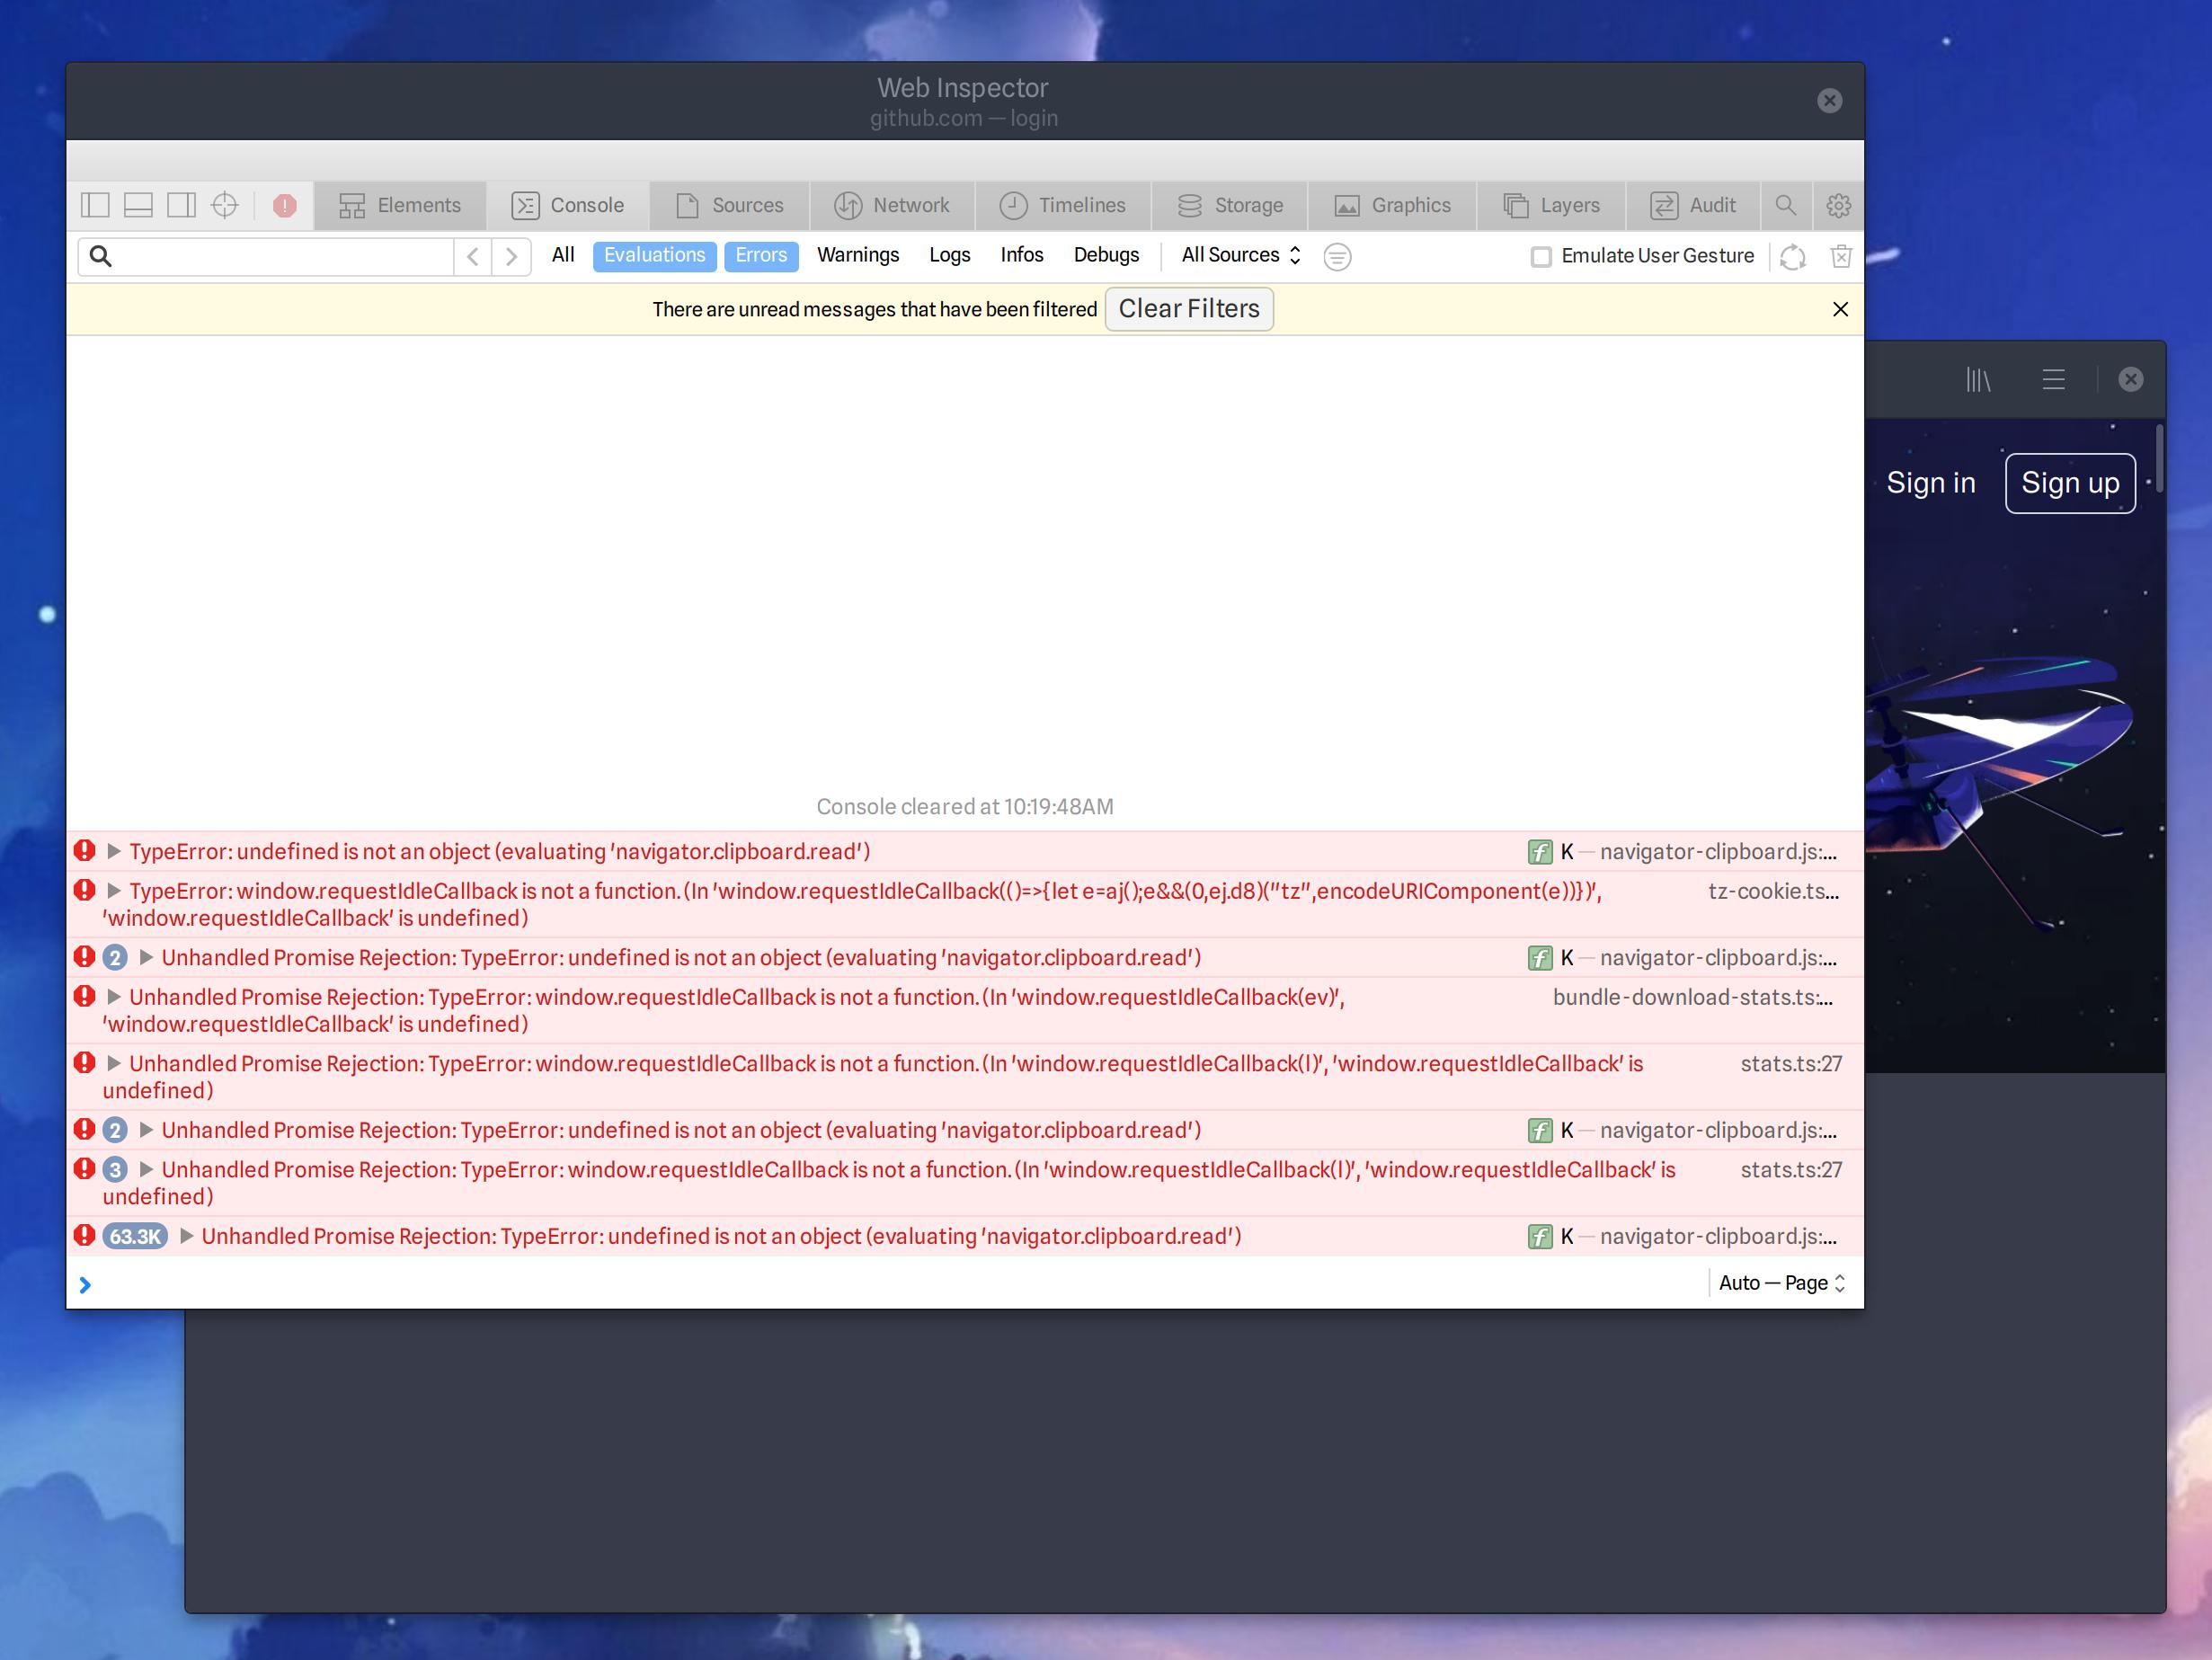The width and height of the screenshot is (2212, 1660).
Task: Open the All Sources dropdown
Action: (1239, 256)
